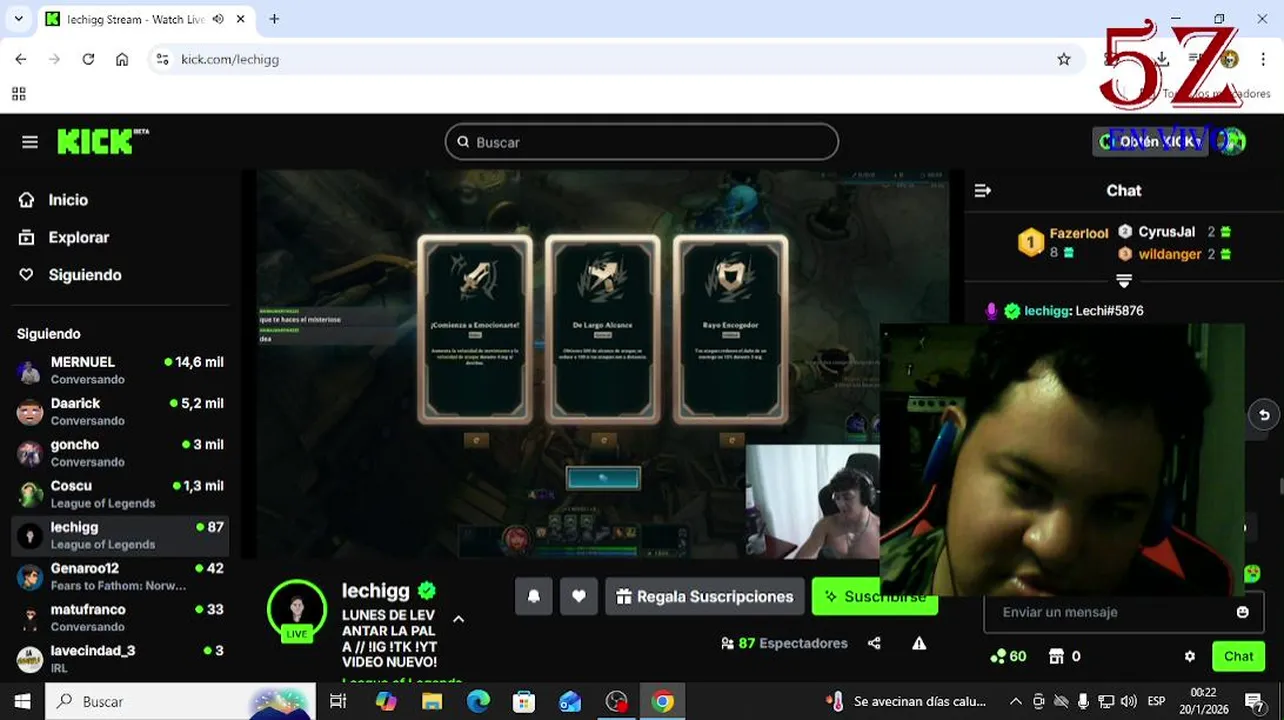Bookmark page with star icon

(1064, 59)
